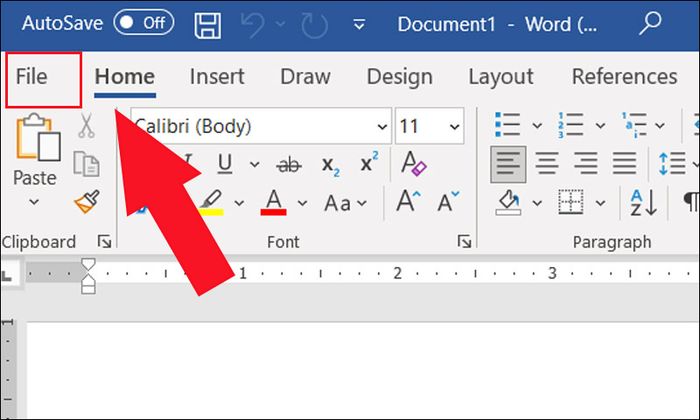Select the Format Painter brush icon
Viewport: 700px width, 420px height.
click(x=87, y=202)
